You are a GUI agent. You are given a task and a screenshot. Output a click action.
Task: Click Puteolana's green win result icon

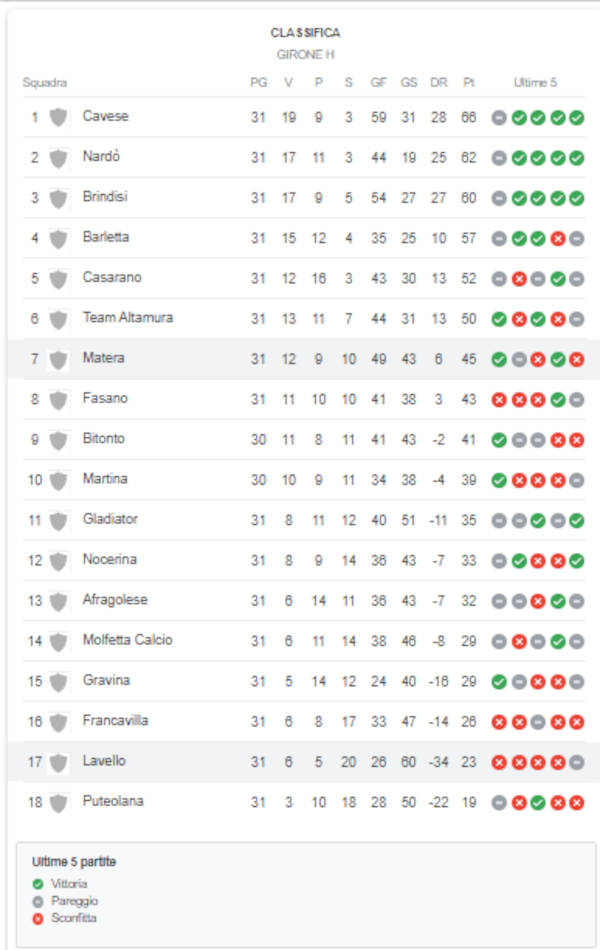538,803
